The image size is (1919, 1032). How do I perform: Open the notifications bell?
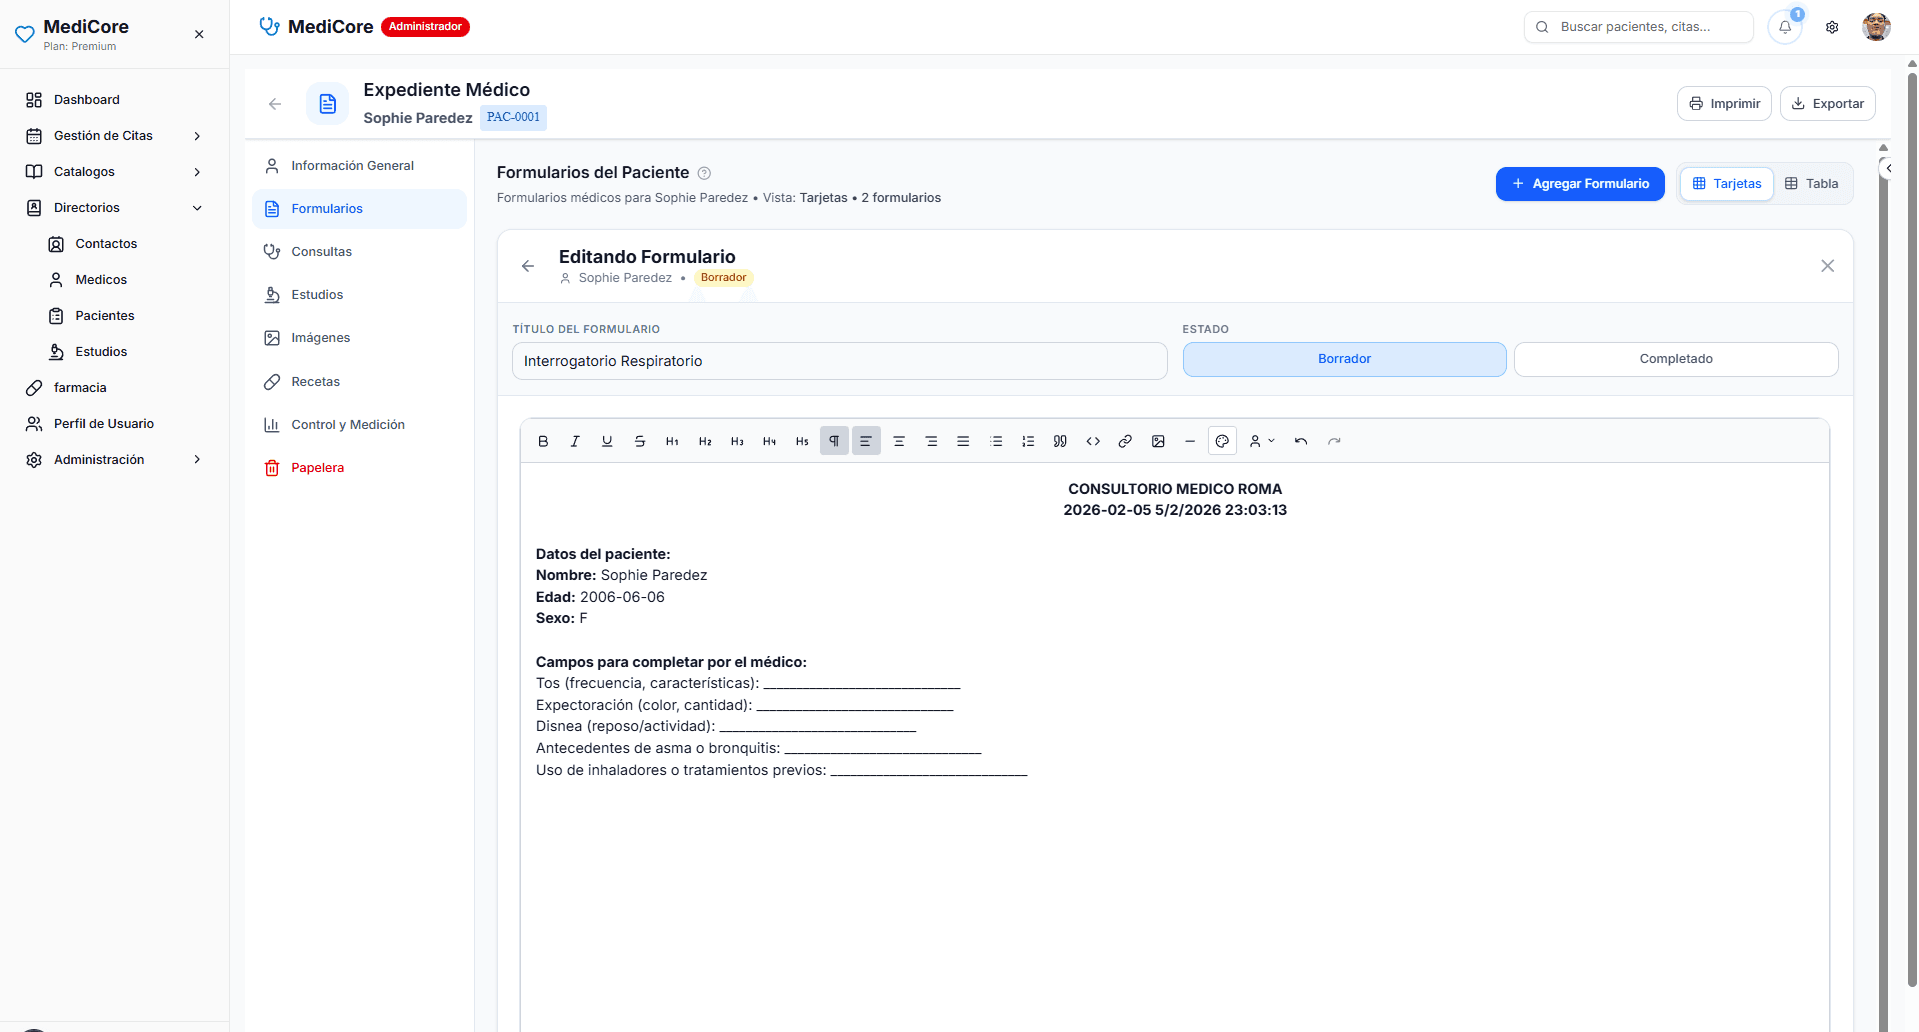(1785, 27)
